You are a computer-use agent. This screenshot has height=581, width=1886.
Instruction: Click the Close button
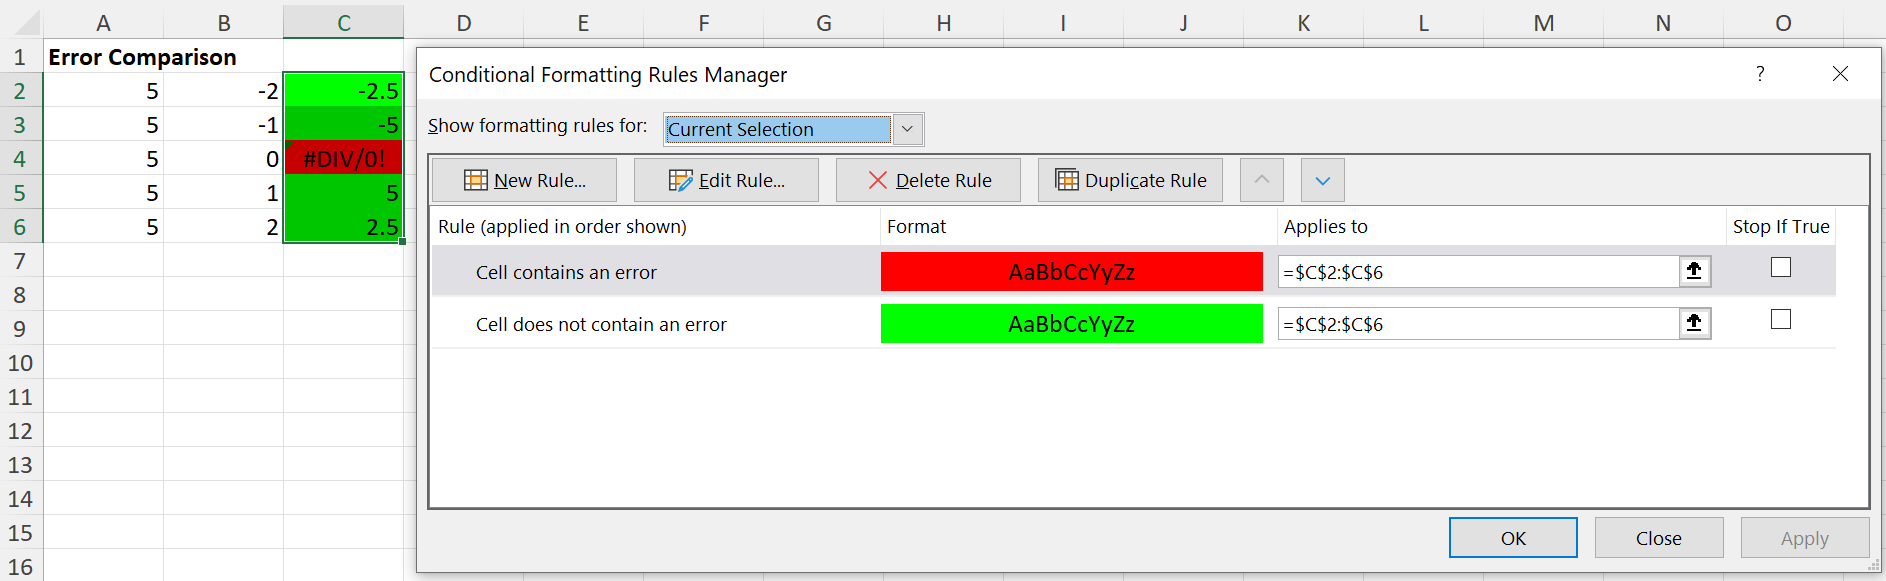[x=1658, y=538]
